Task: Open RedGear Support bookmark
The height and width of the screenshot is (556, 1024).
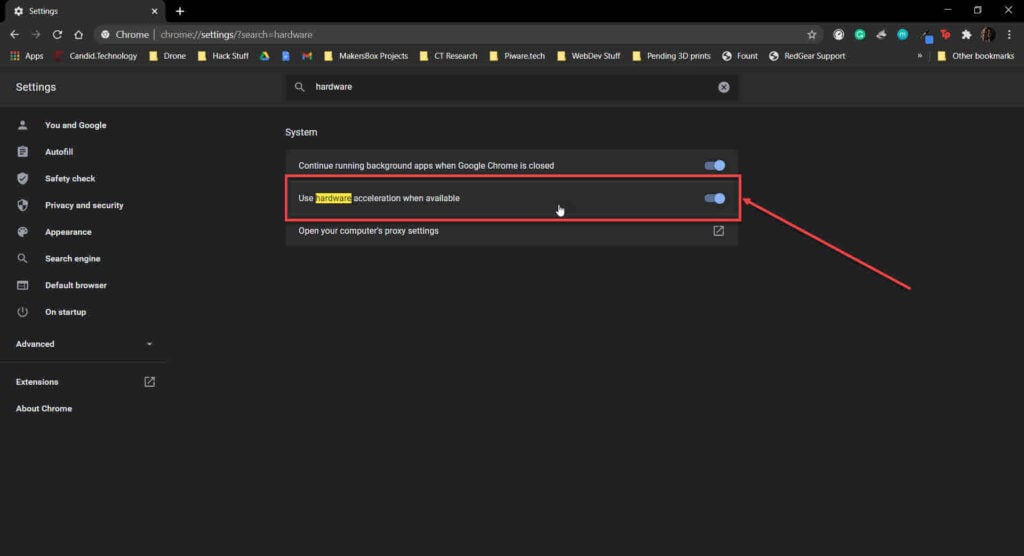Action: (x=807, y=56)
